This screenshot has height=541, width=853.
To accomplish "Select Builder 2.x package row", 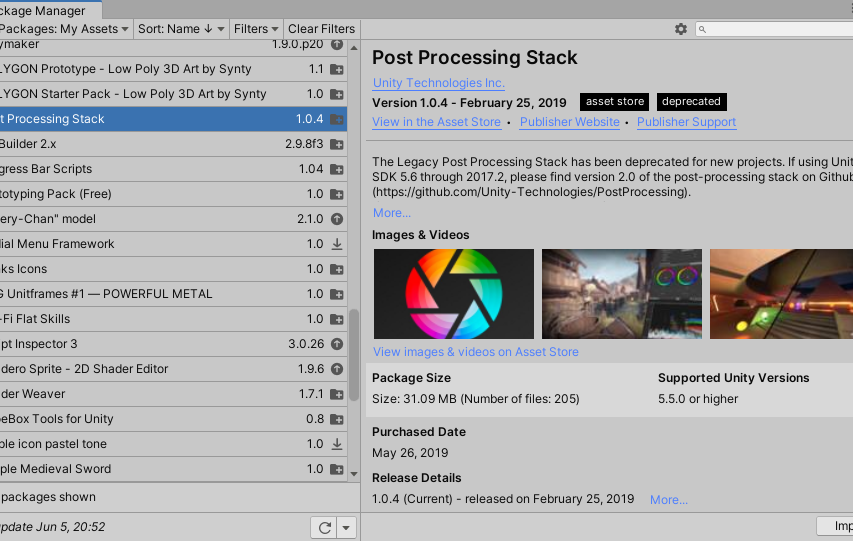I will pos(173,144).
